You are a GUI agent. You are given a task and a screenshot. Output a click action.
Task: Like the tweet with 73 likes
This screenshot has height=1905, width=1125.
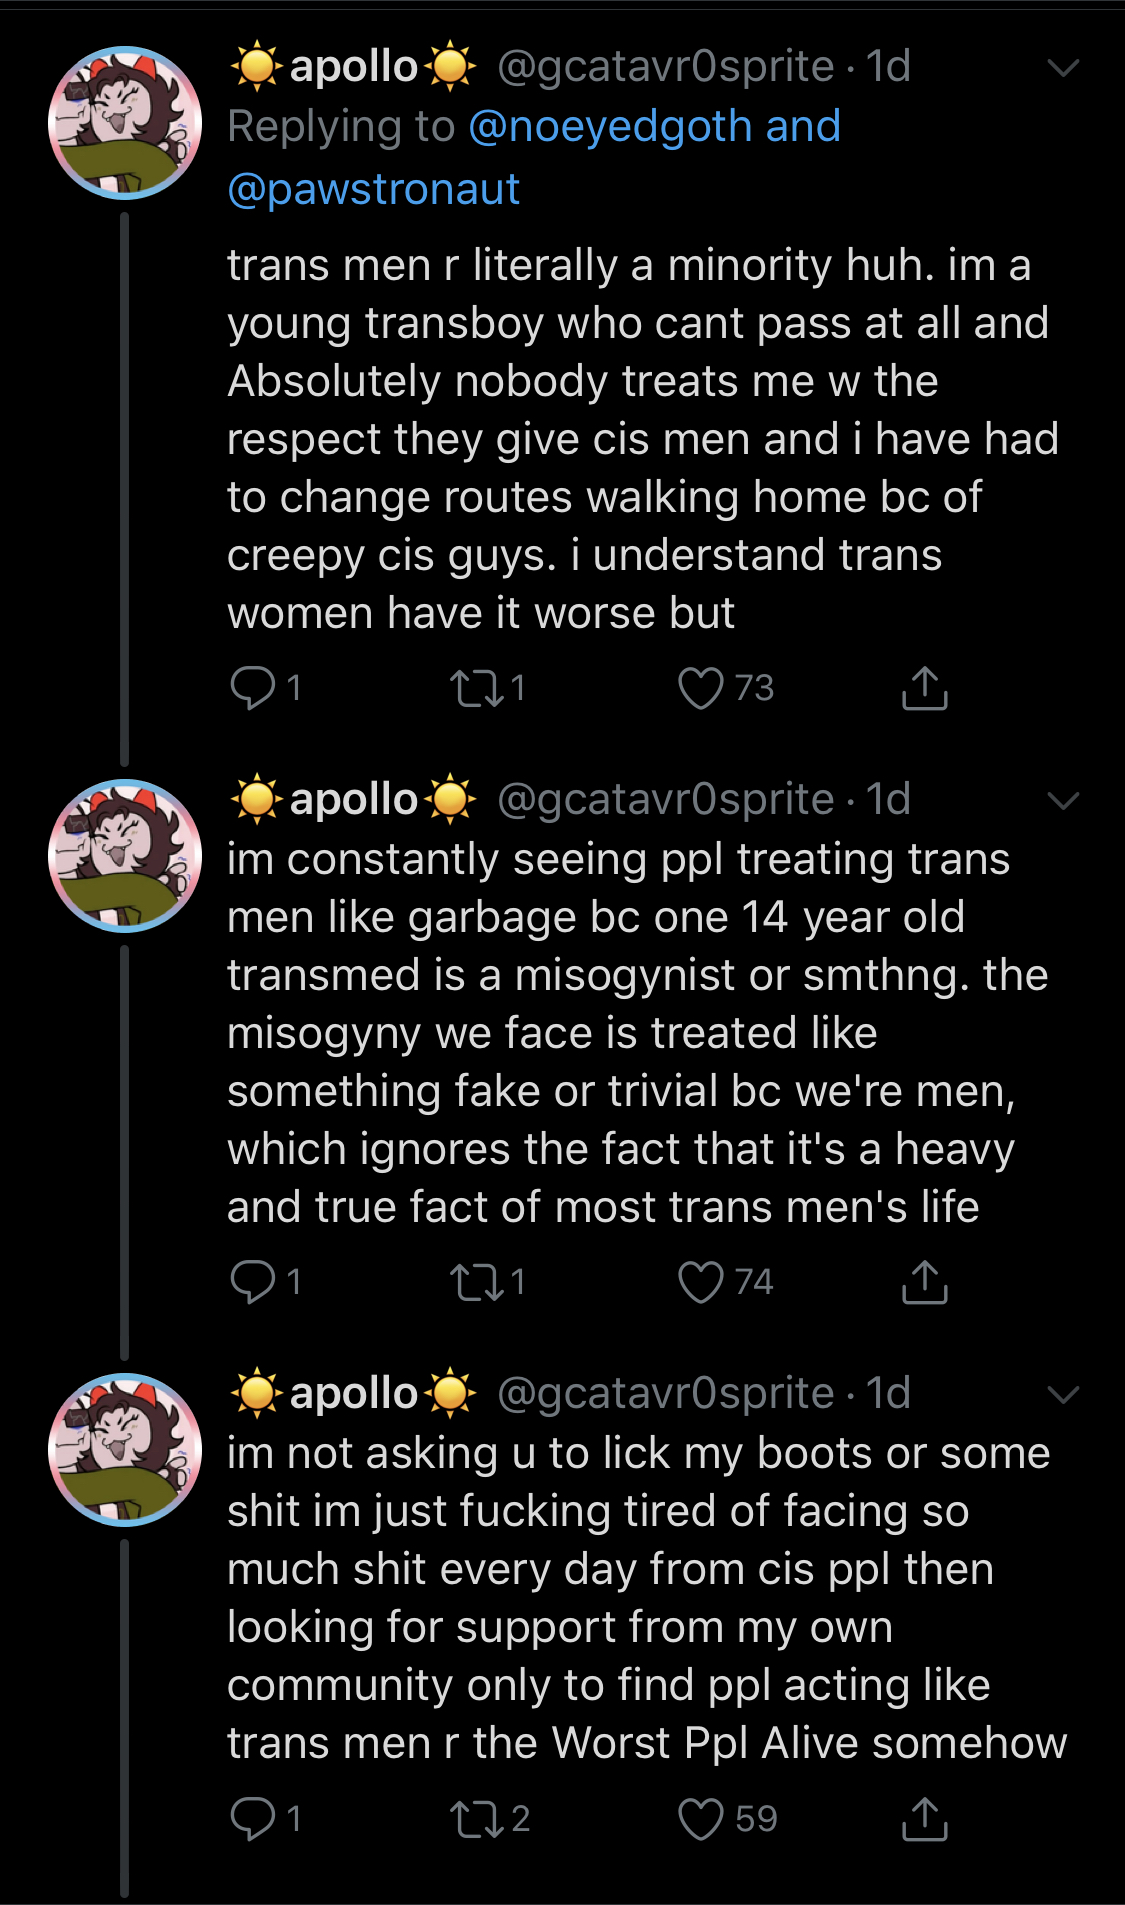coord(701,688)
